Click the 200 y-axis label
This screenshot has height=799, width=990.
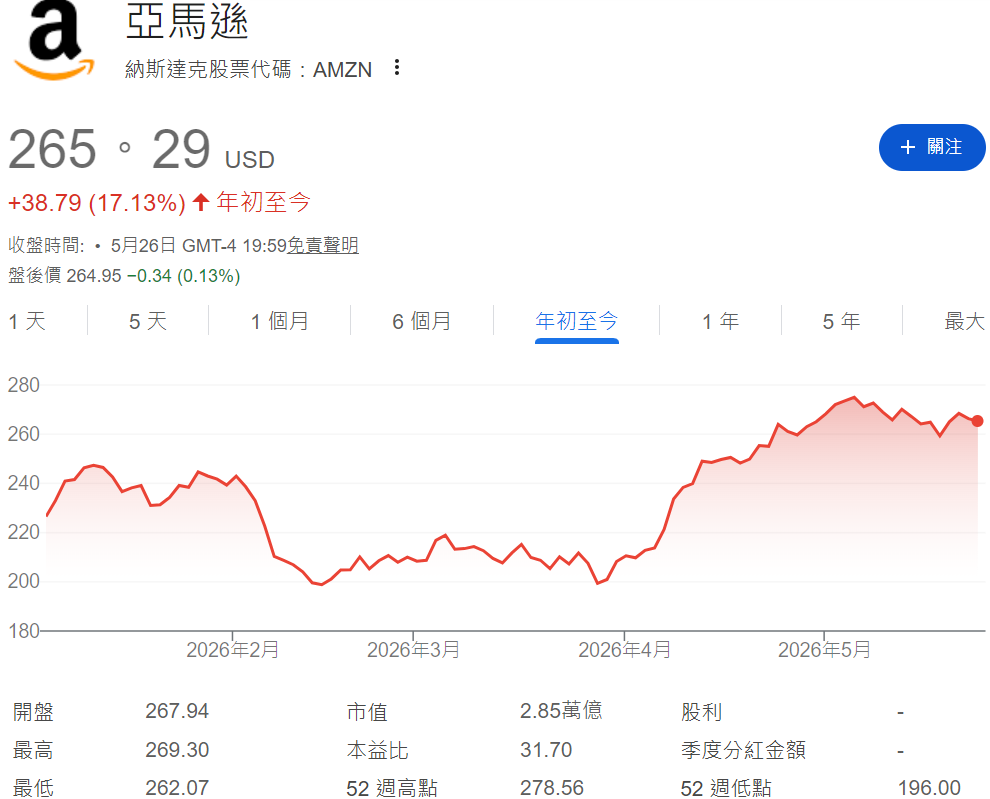click(23, 580)
